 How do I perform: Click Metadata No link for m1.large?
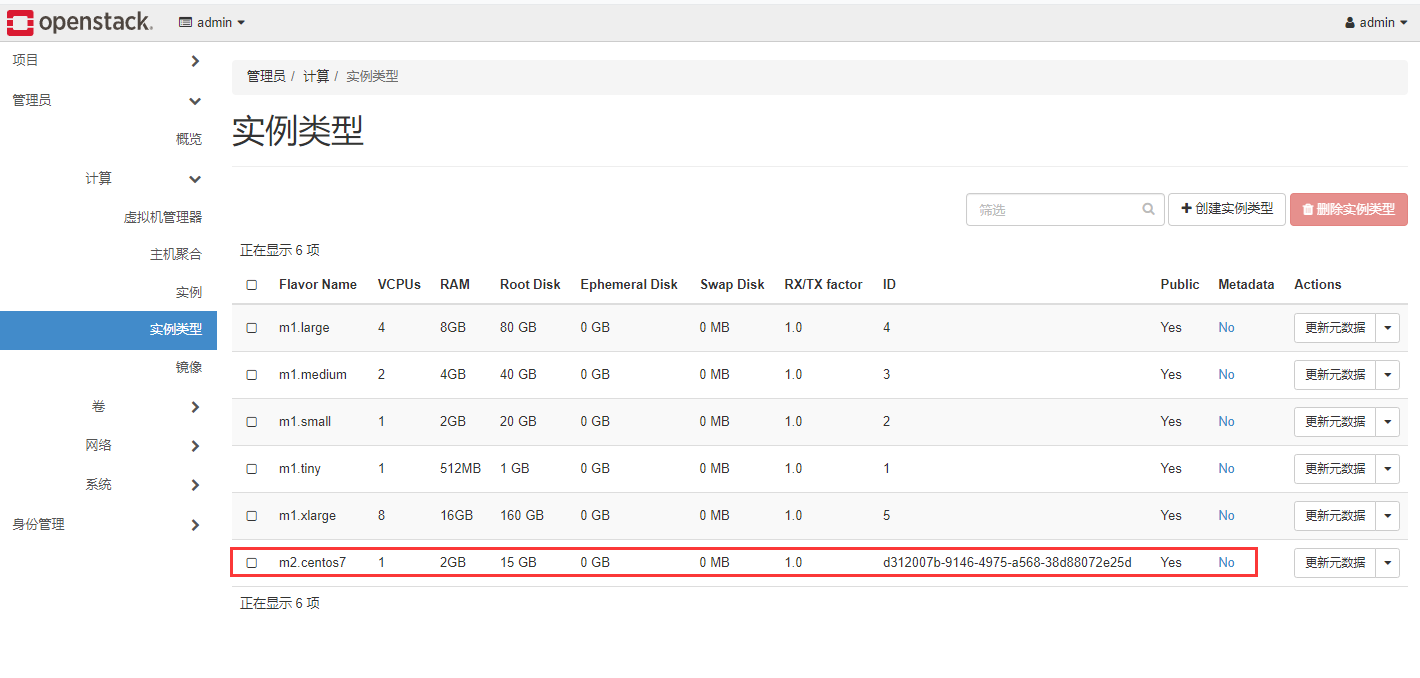point(1226,328)
